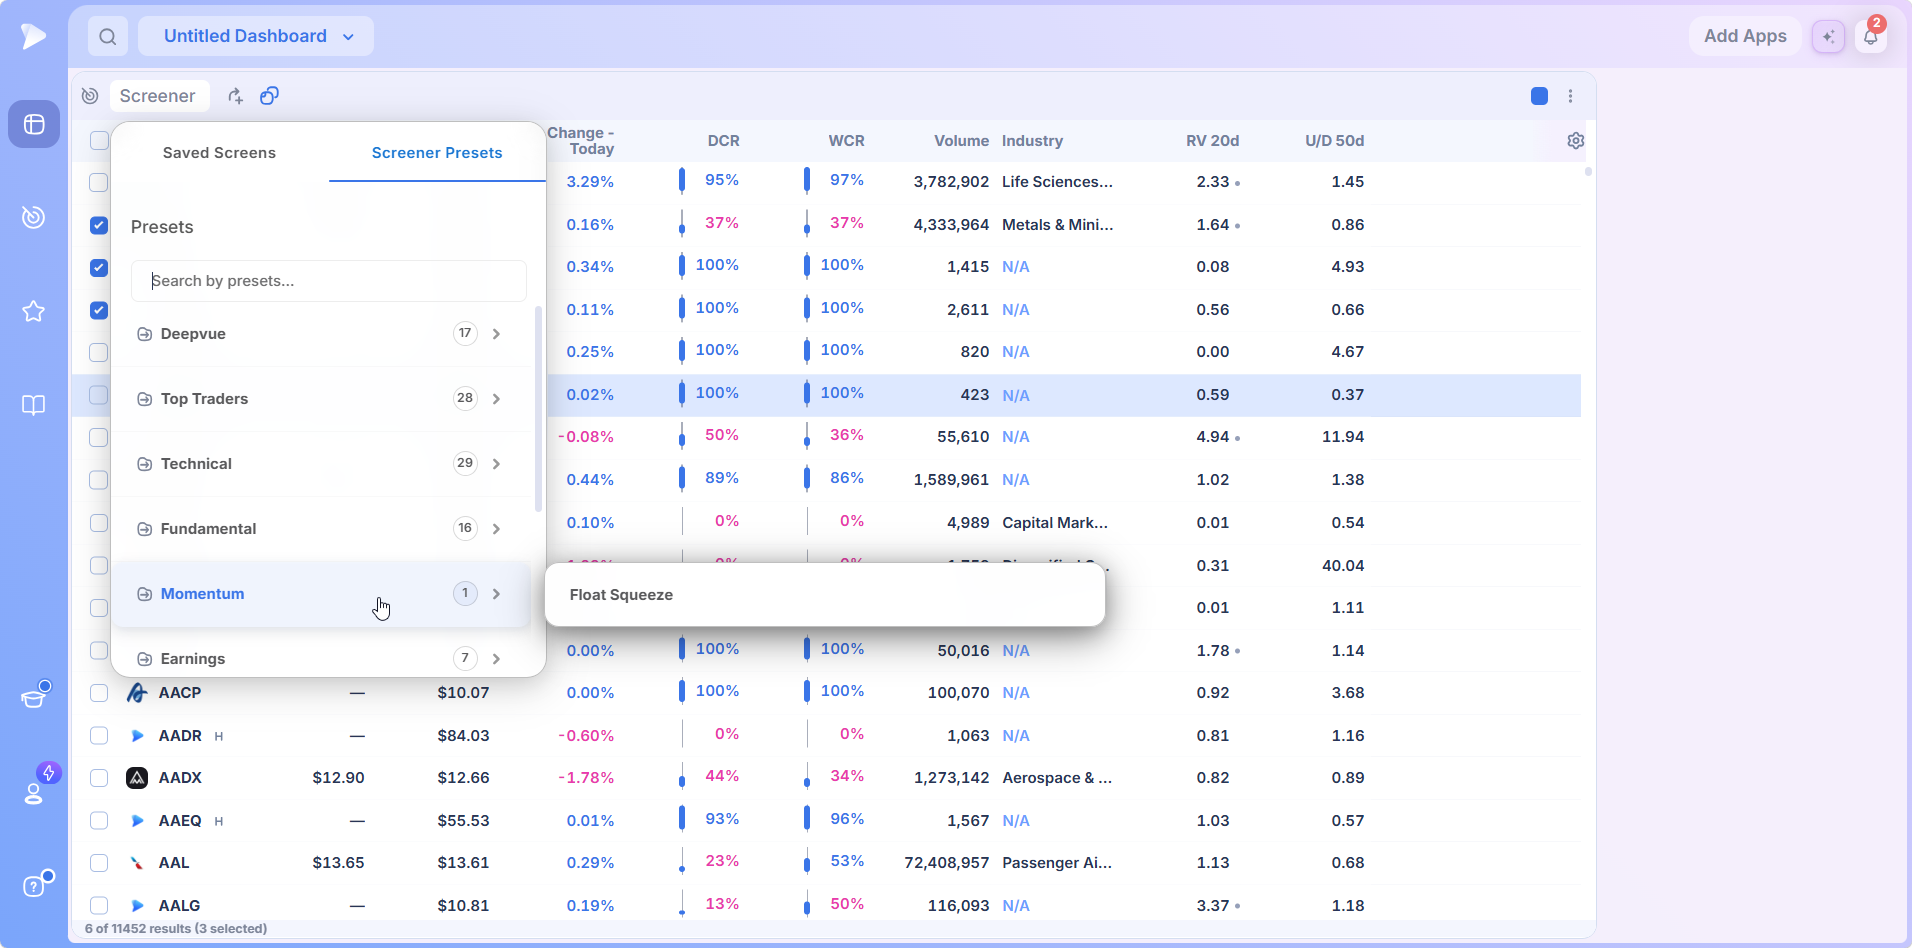The image size is (1912, 948).
Task: Sort by the Industry column header
Action: click(1032, 141)
